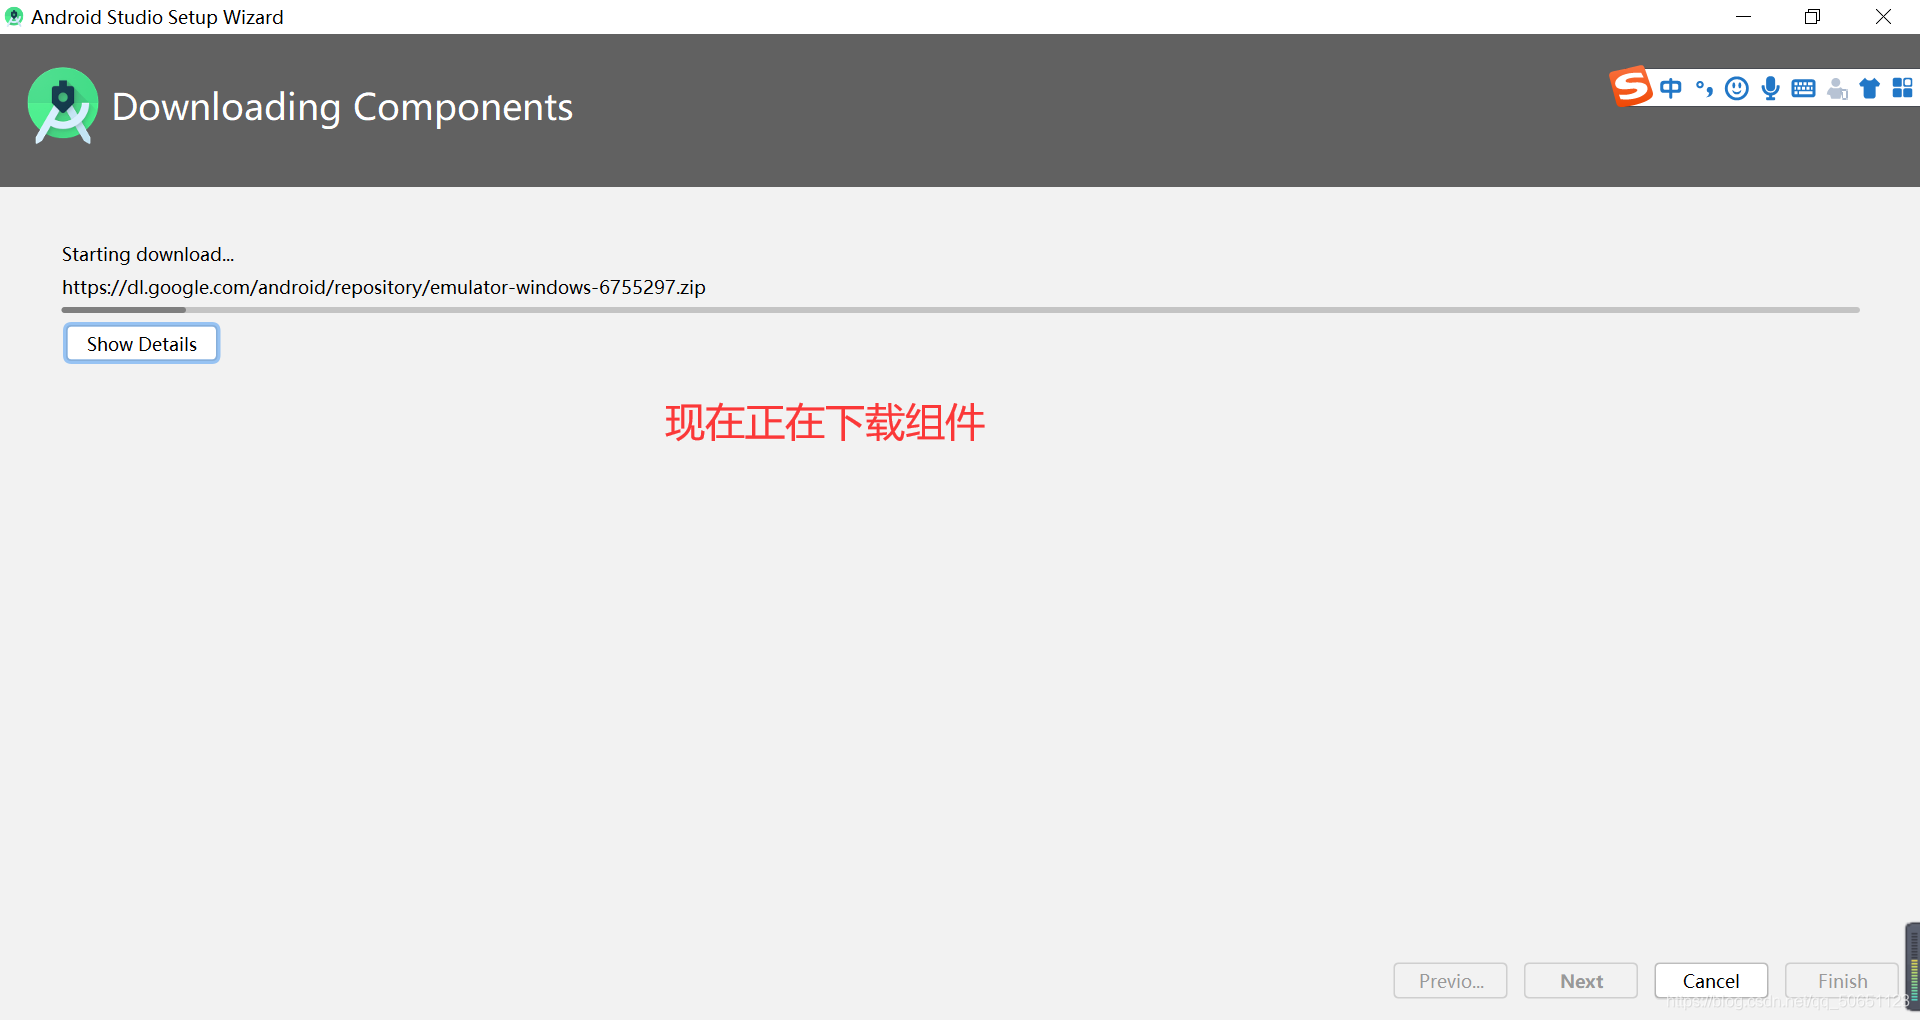This screenshot has height=1020, width=1920.
Task: Open the Sogou soft keyboard icon
Action: coord(1803,88)
